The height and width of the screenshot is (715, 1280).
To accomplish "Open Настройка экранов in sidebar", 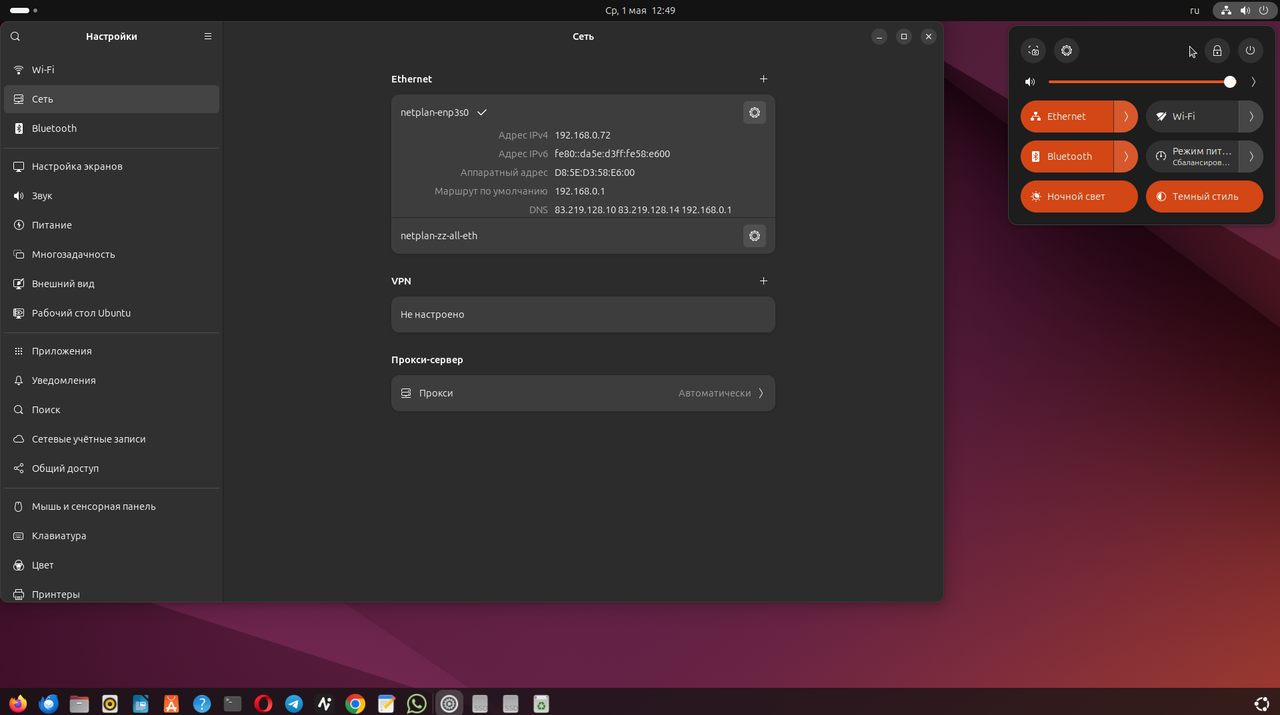I will point(111,166).
